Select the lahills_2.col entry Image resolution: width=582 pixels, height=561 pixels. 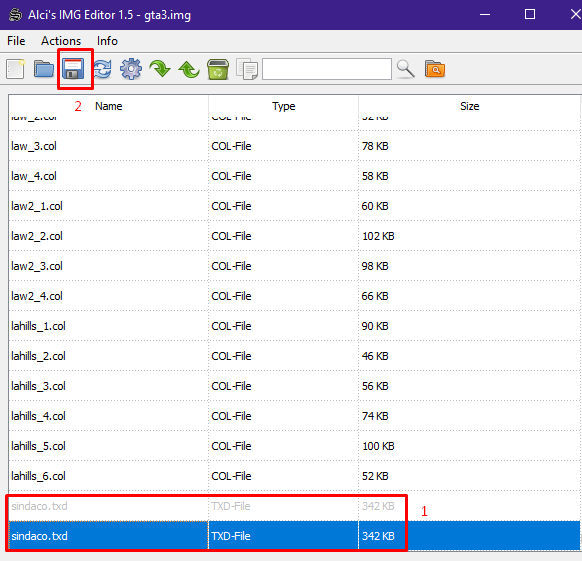click(294, 356)
